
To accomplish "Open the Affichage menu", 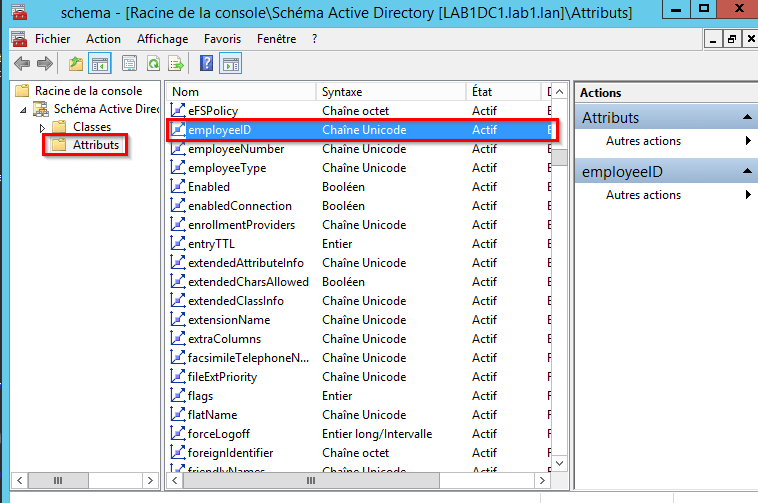I will [x=162, y=39].
